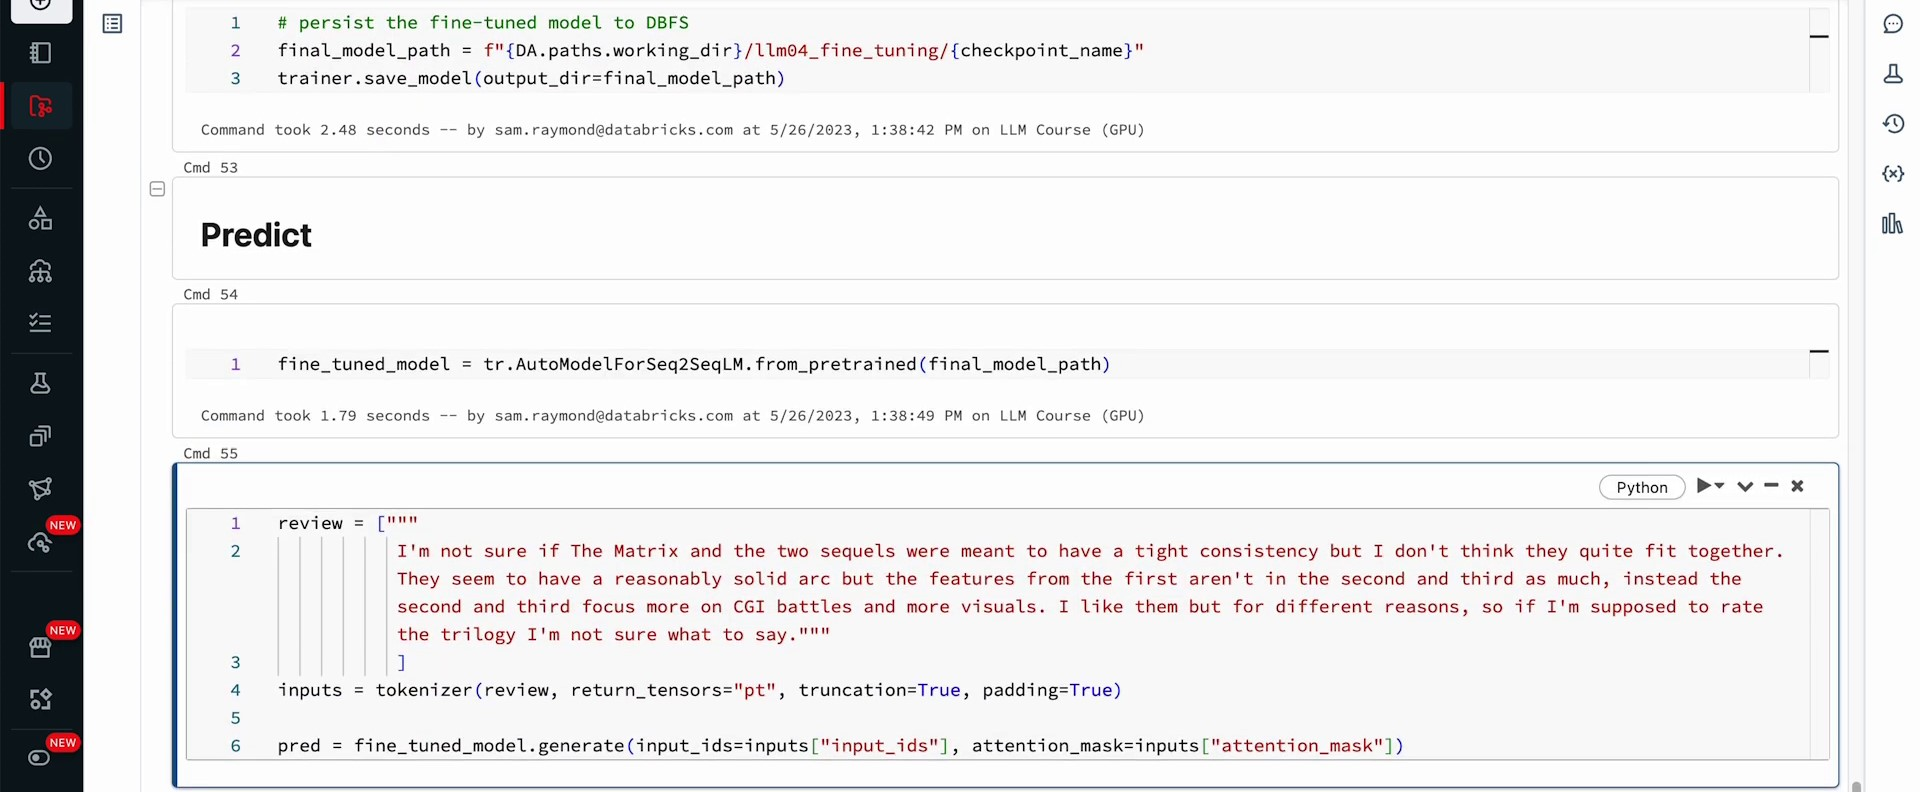
Task: Open the cell actions chevron menu on Cmd 55
Action: tap(1745, 486)
